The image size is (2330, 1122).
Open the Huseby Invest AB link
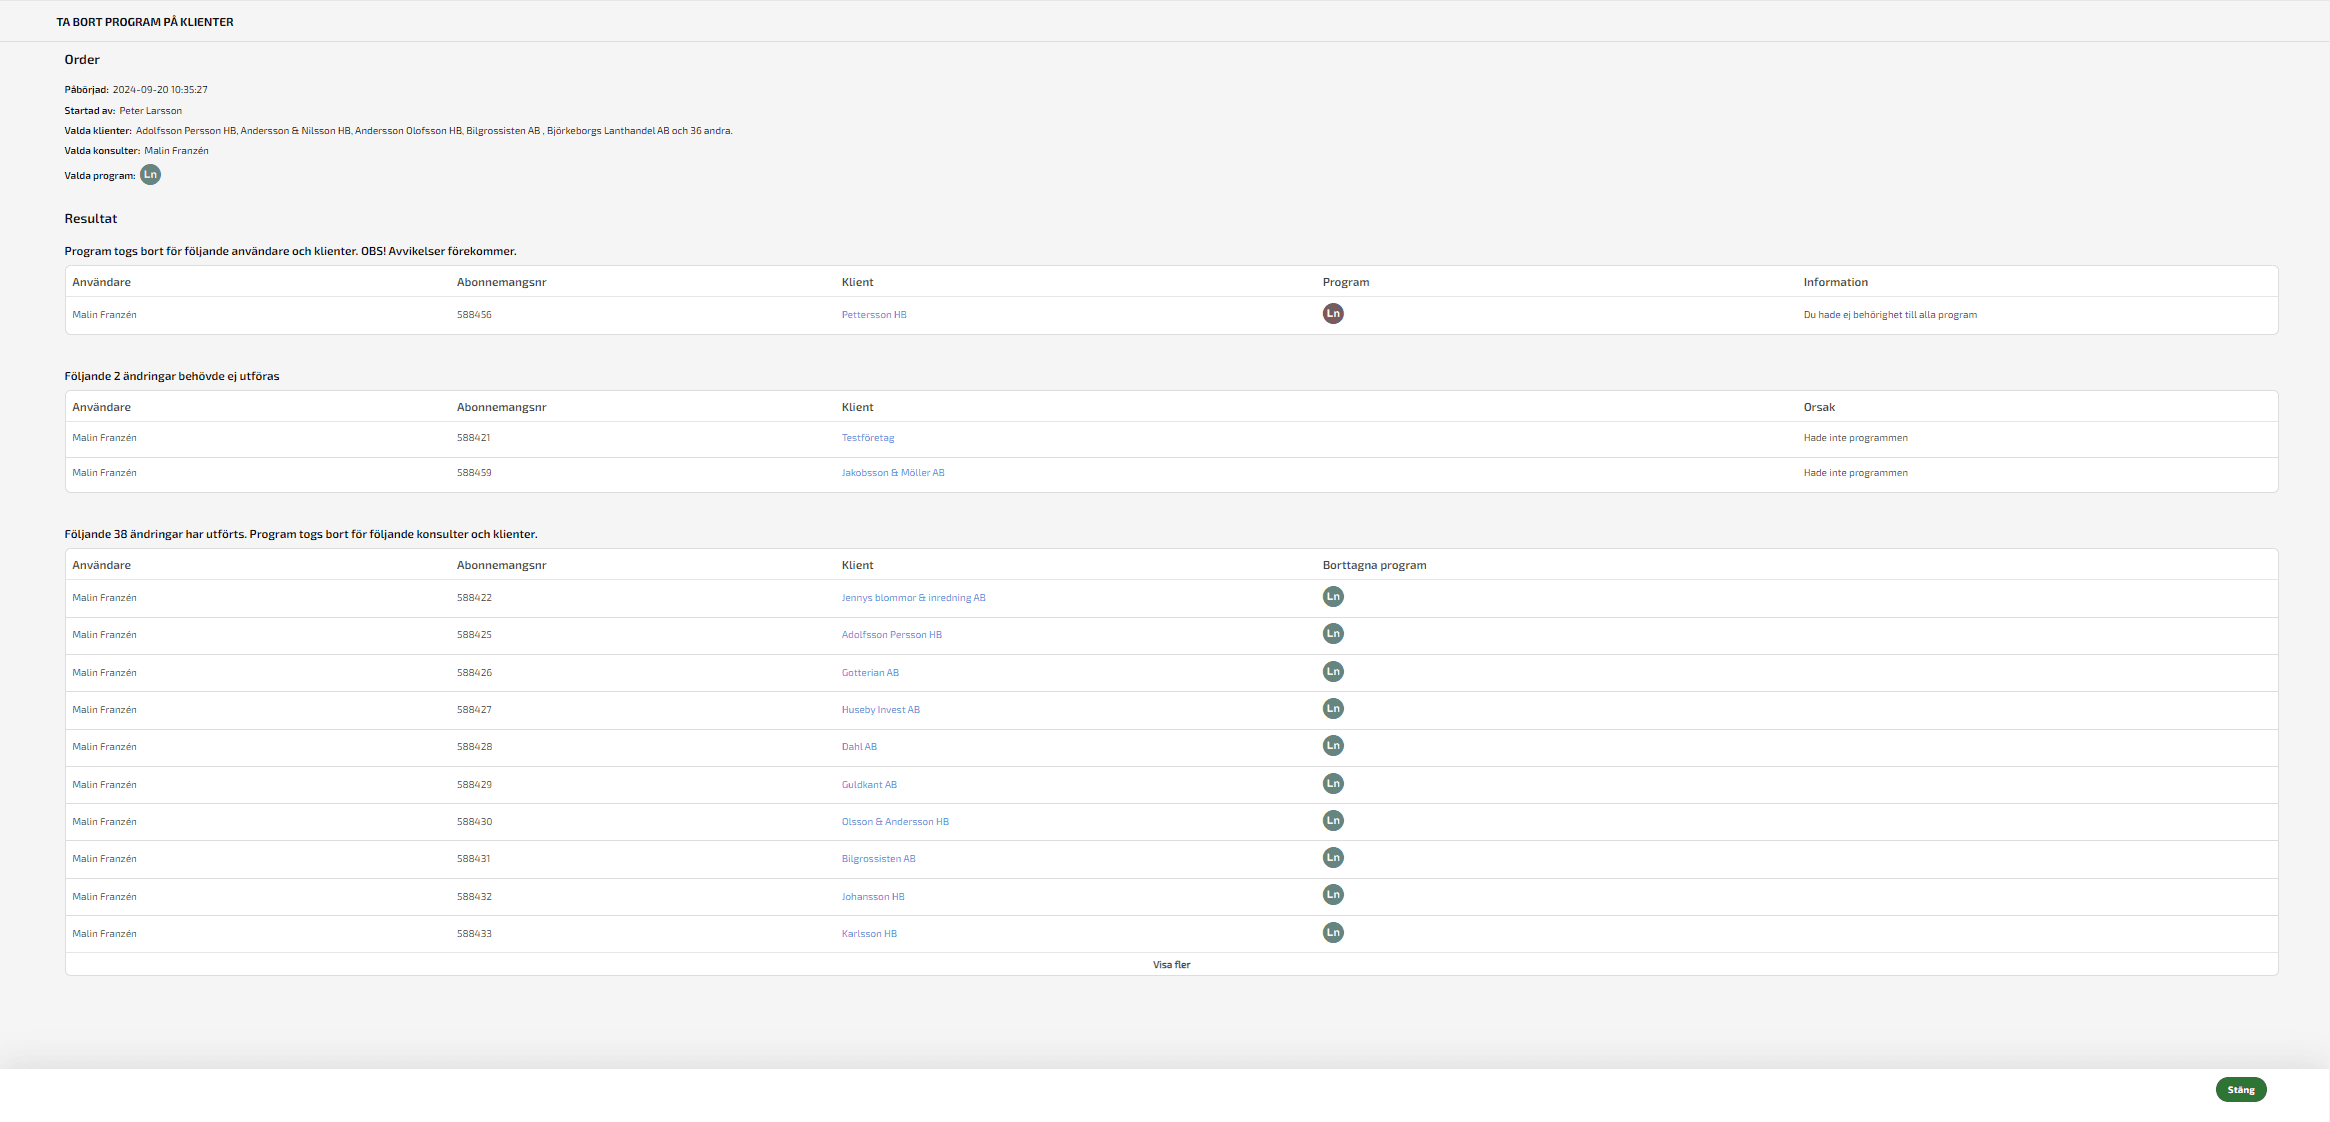pos(880,710)
